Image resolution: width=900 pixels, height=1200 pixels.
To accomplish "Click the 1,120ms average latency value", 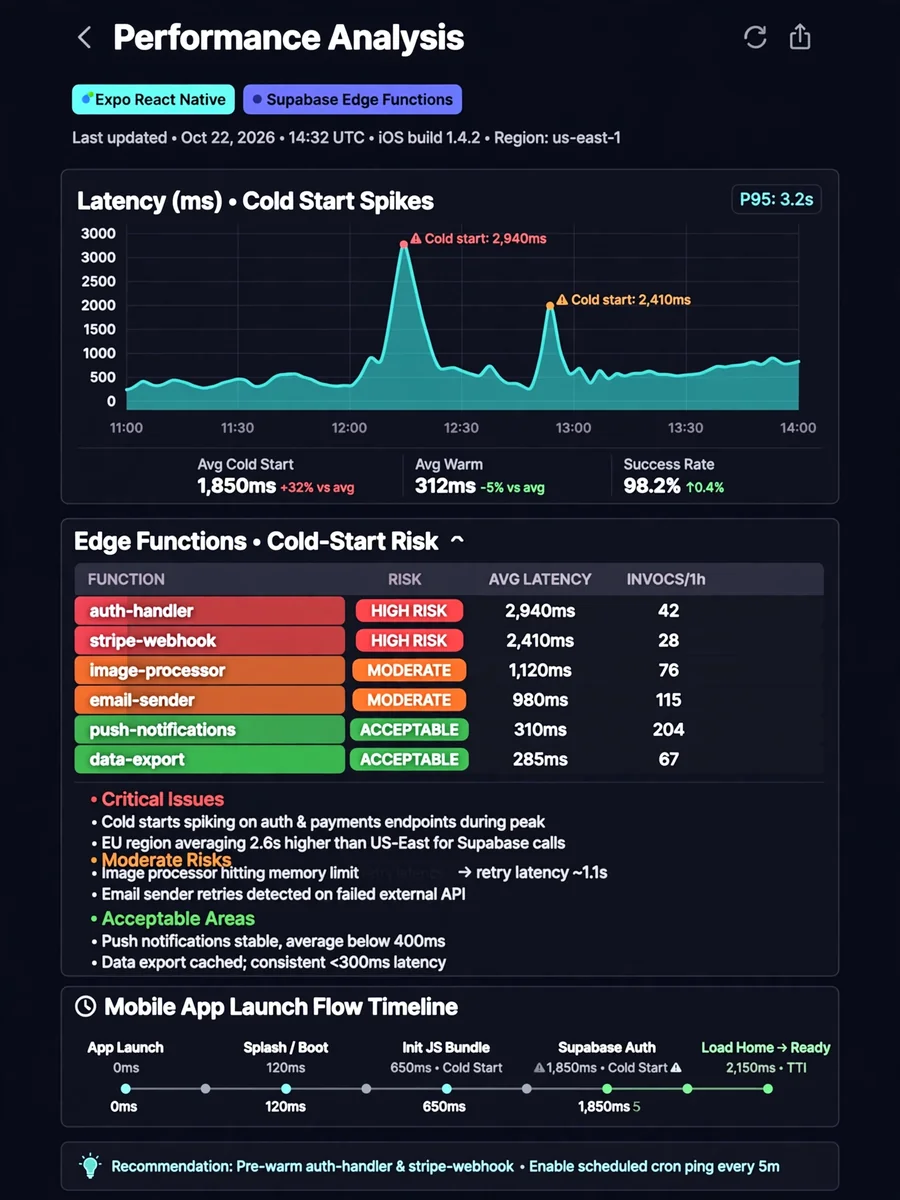I will (540, 670).
